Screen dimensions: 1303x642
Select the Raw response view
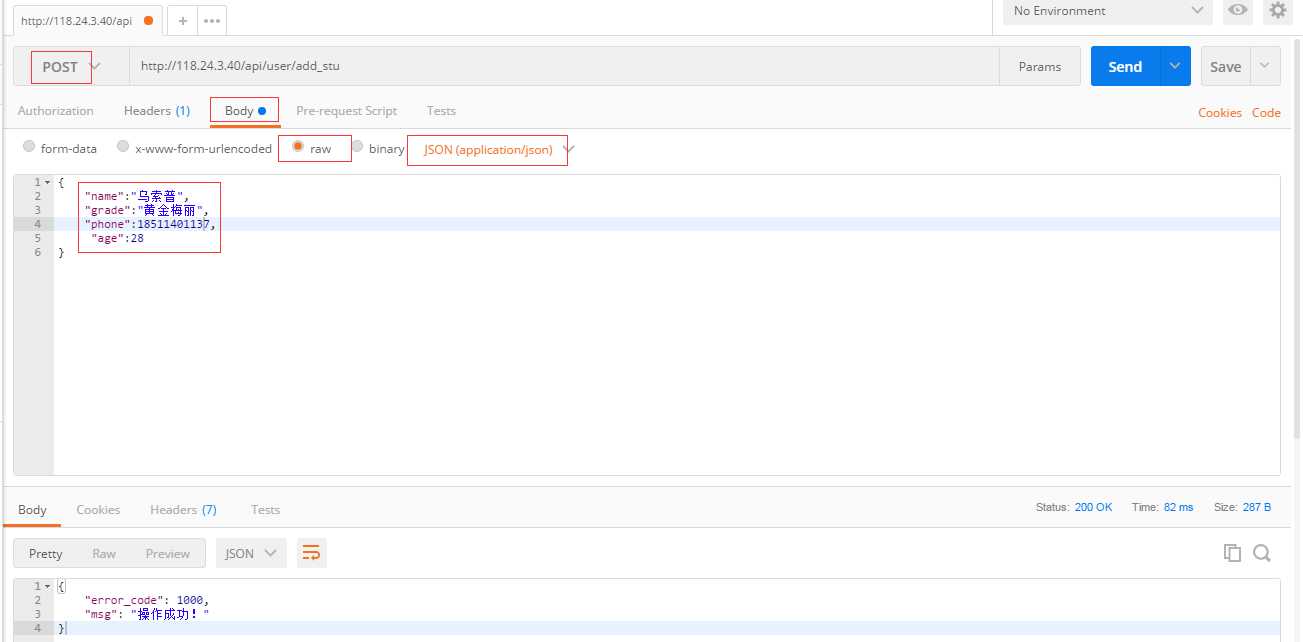click(104, 553)
